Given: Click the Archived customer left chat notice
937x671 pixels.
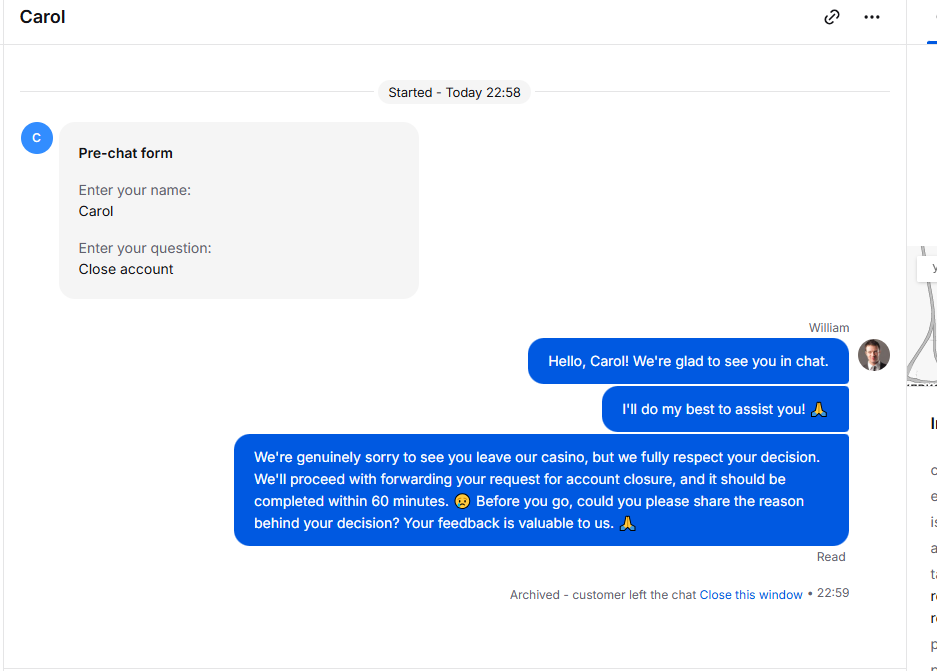Looking at the screenshot, I should coord(603,595).
